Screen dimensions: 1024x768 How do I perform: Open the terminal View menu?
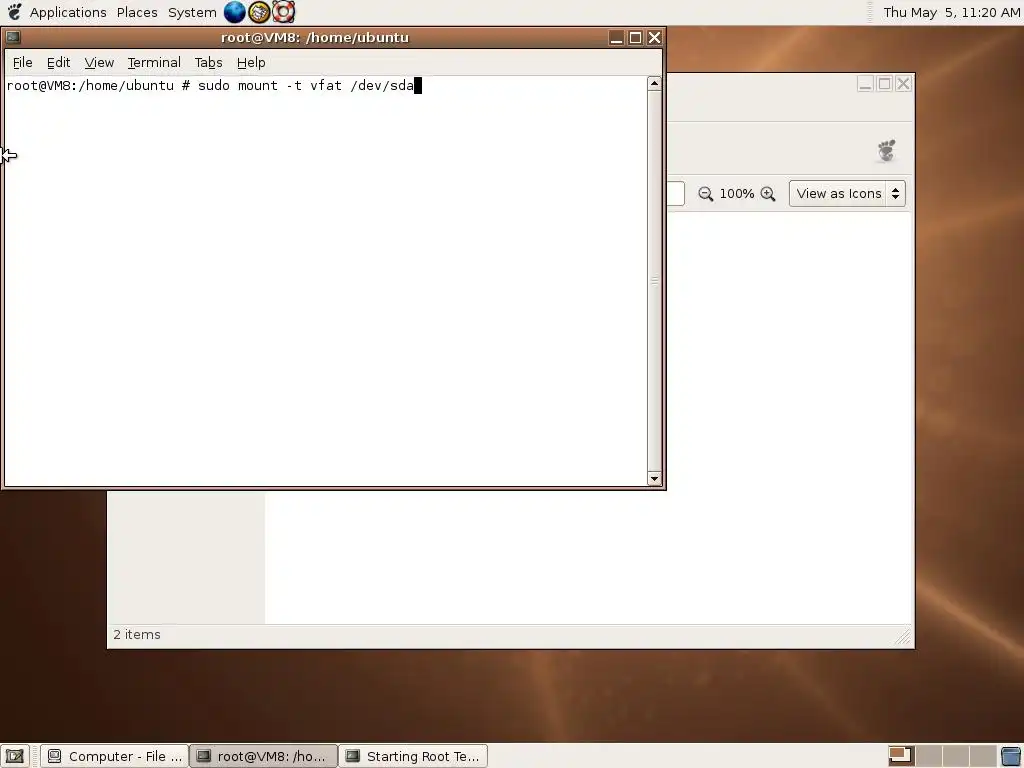coord(99,63)
